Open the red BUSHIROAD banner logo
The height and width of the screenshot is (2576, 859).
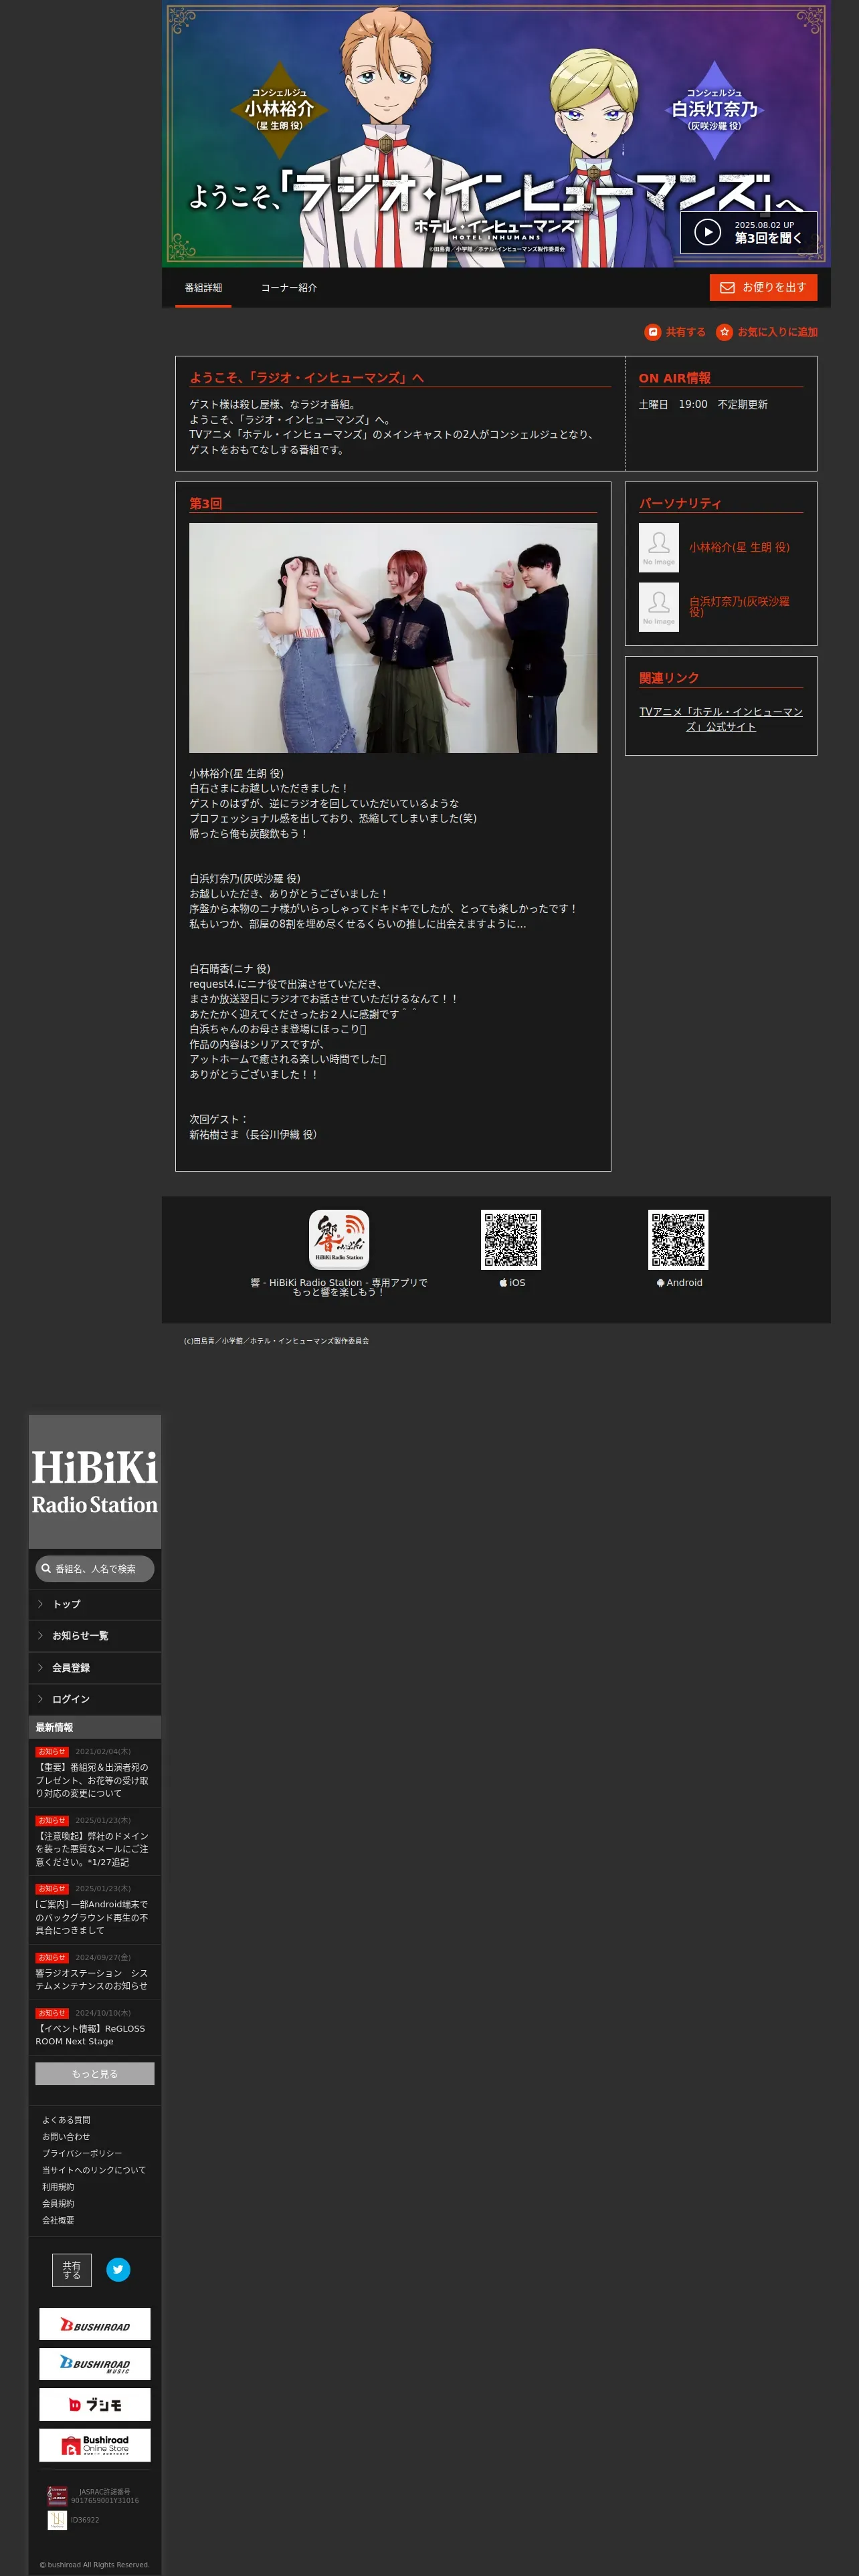(95, 2324)
